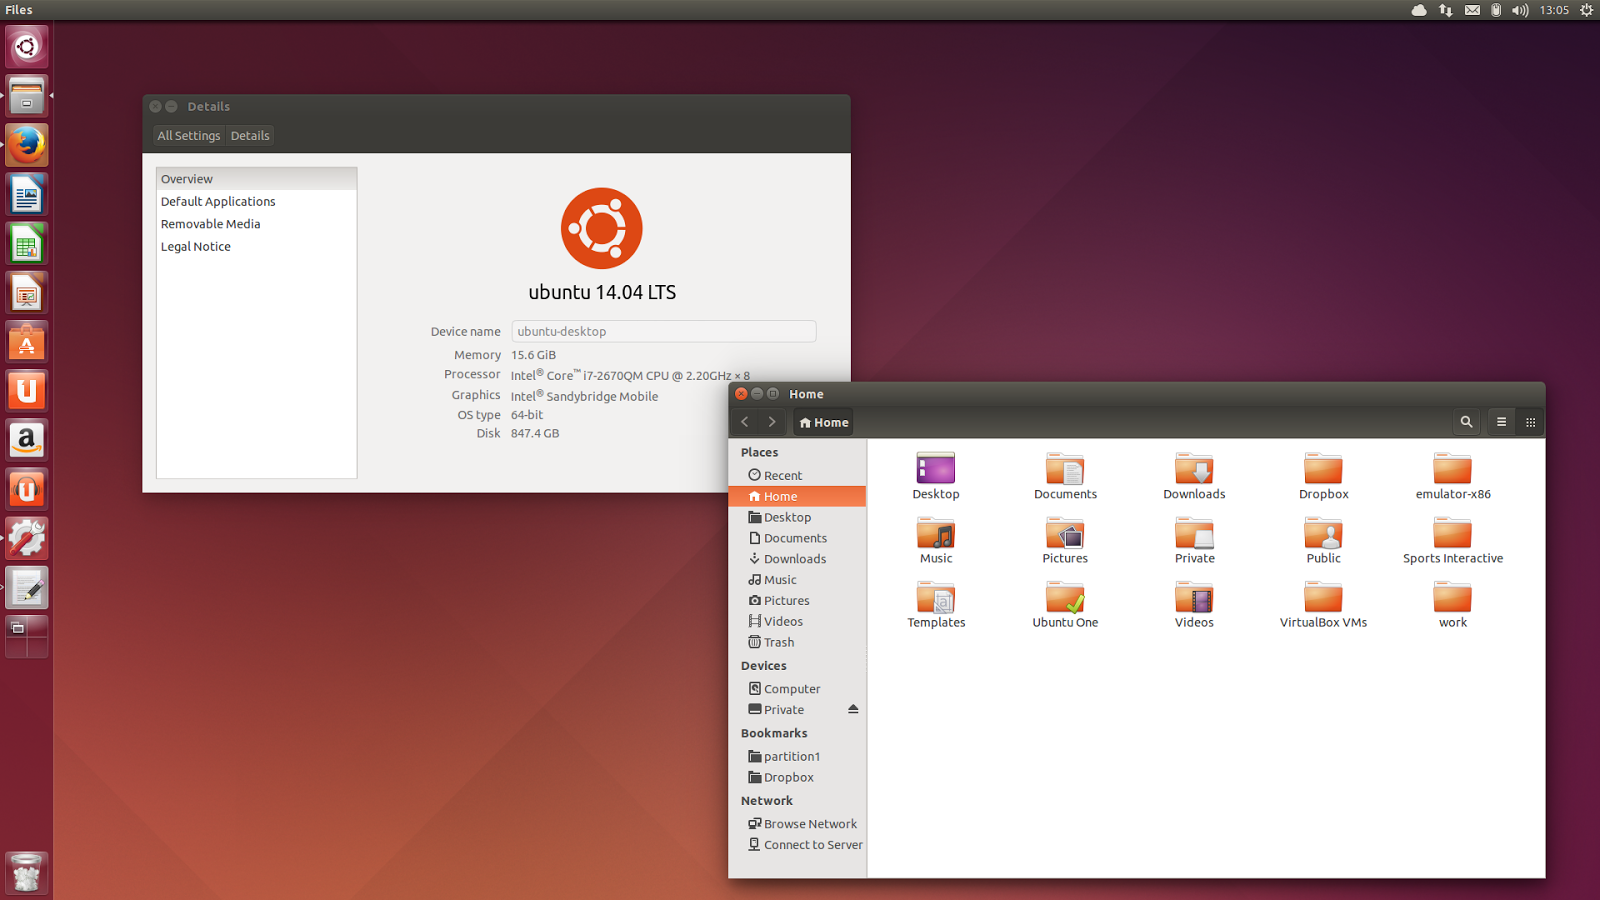Open LibreOffice Writer from the launcher

click(27, 194)
